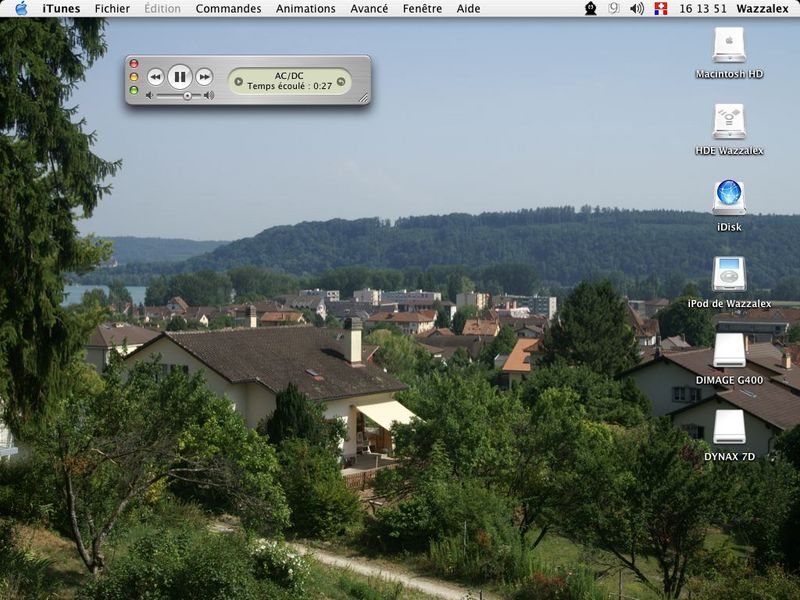Click the grey menu bar status icon
This screenshot has height=600, width=800.
pos(614,9)
